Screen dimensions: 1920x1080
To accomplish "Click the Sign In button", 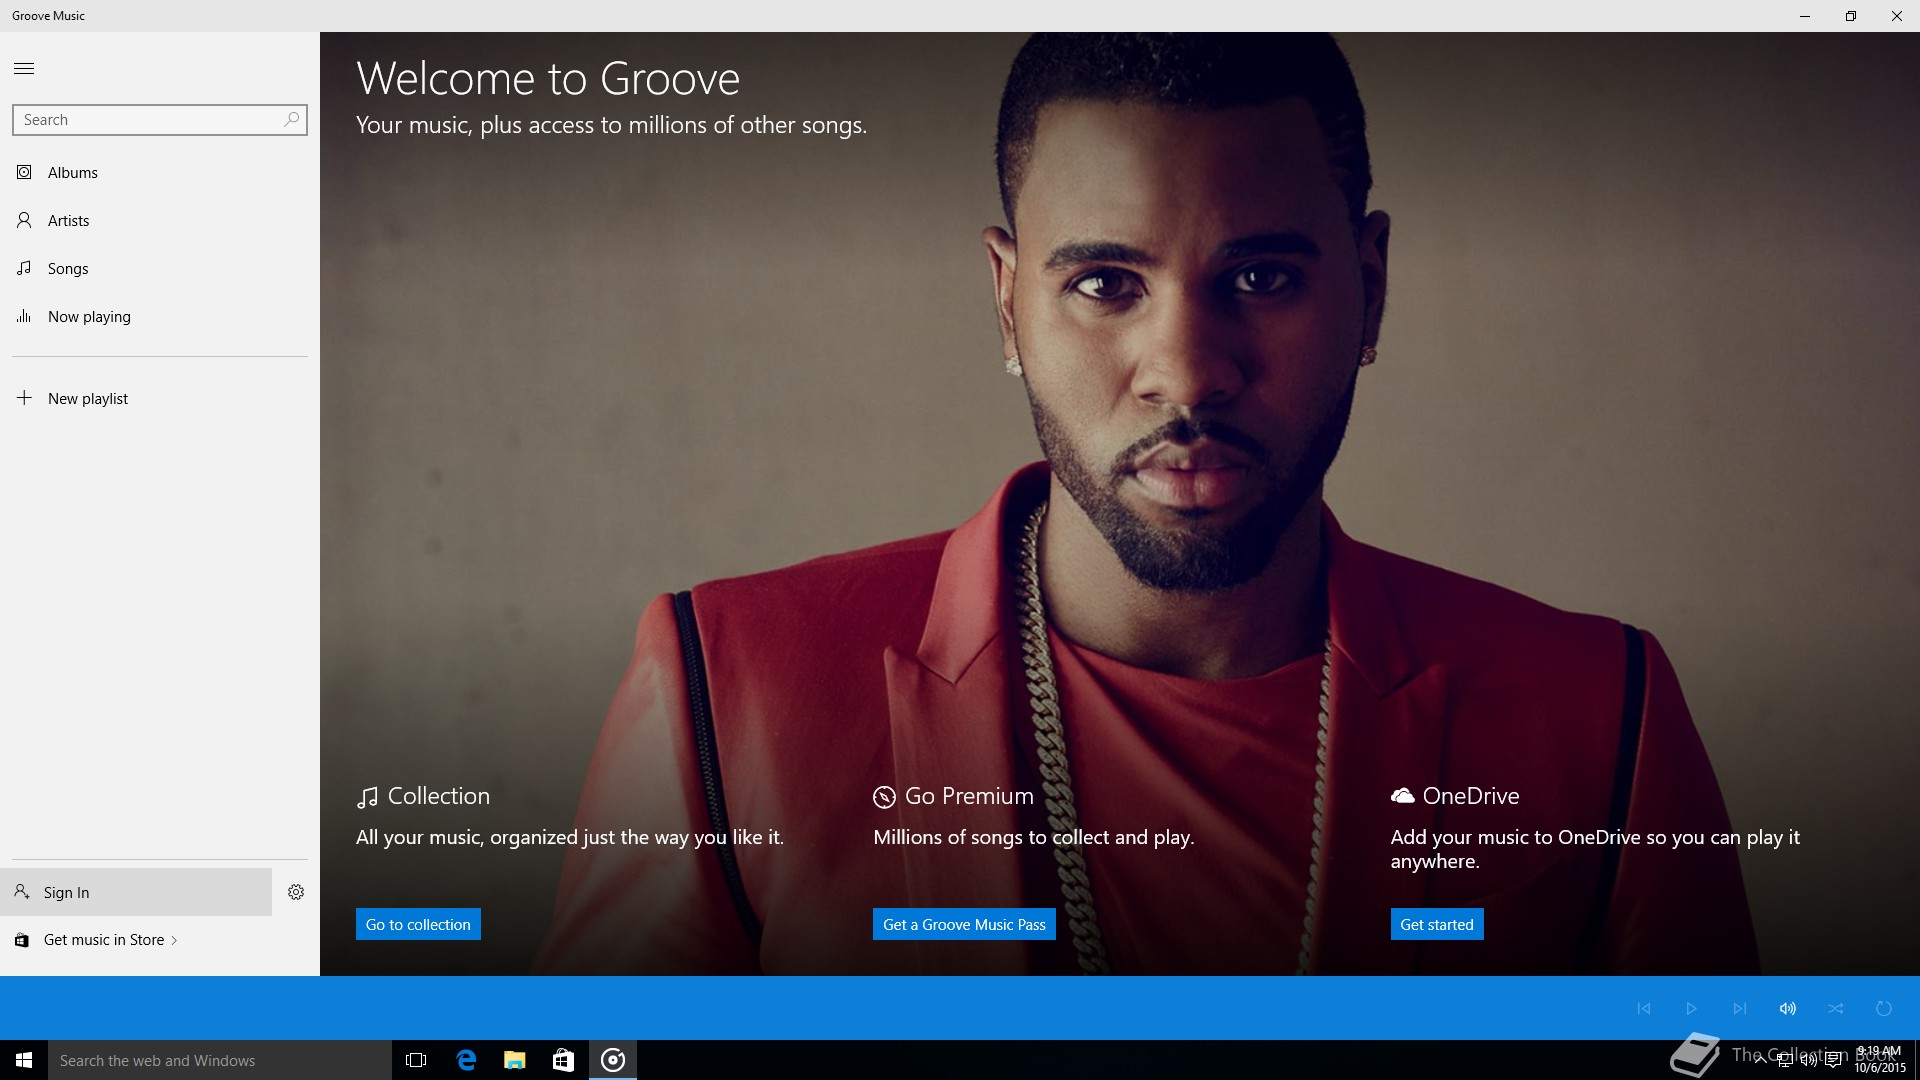I will 136,892.
